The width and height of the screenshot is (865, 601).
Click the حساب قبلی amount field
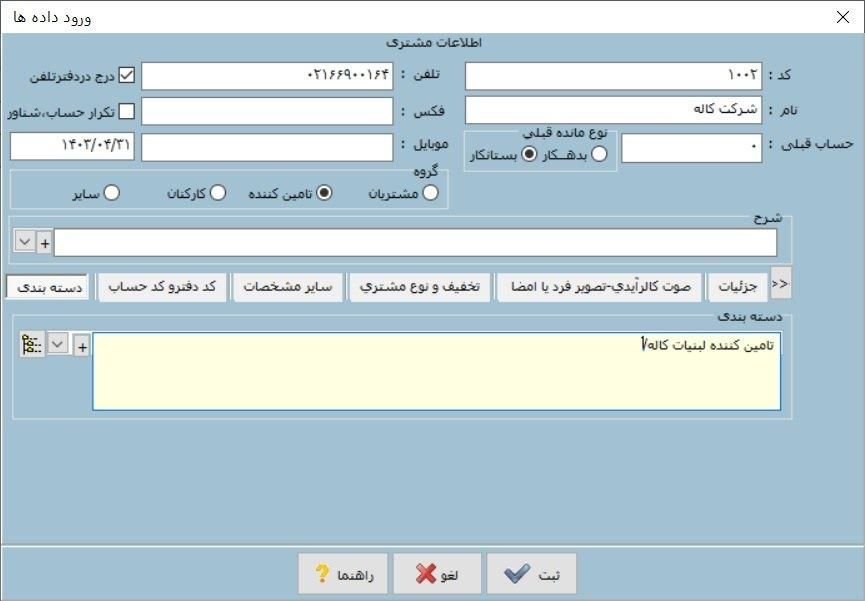point(692,148)
